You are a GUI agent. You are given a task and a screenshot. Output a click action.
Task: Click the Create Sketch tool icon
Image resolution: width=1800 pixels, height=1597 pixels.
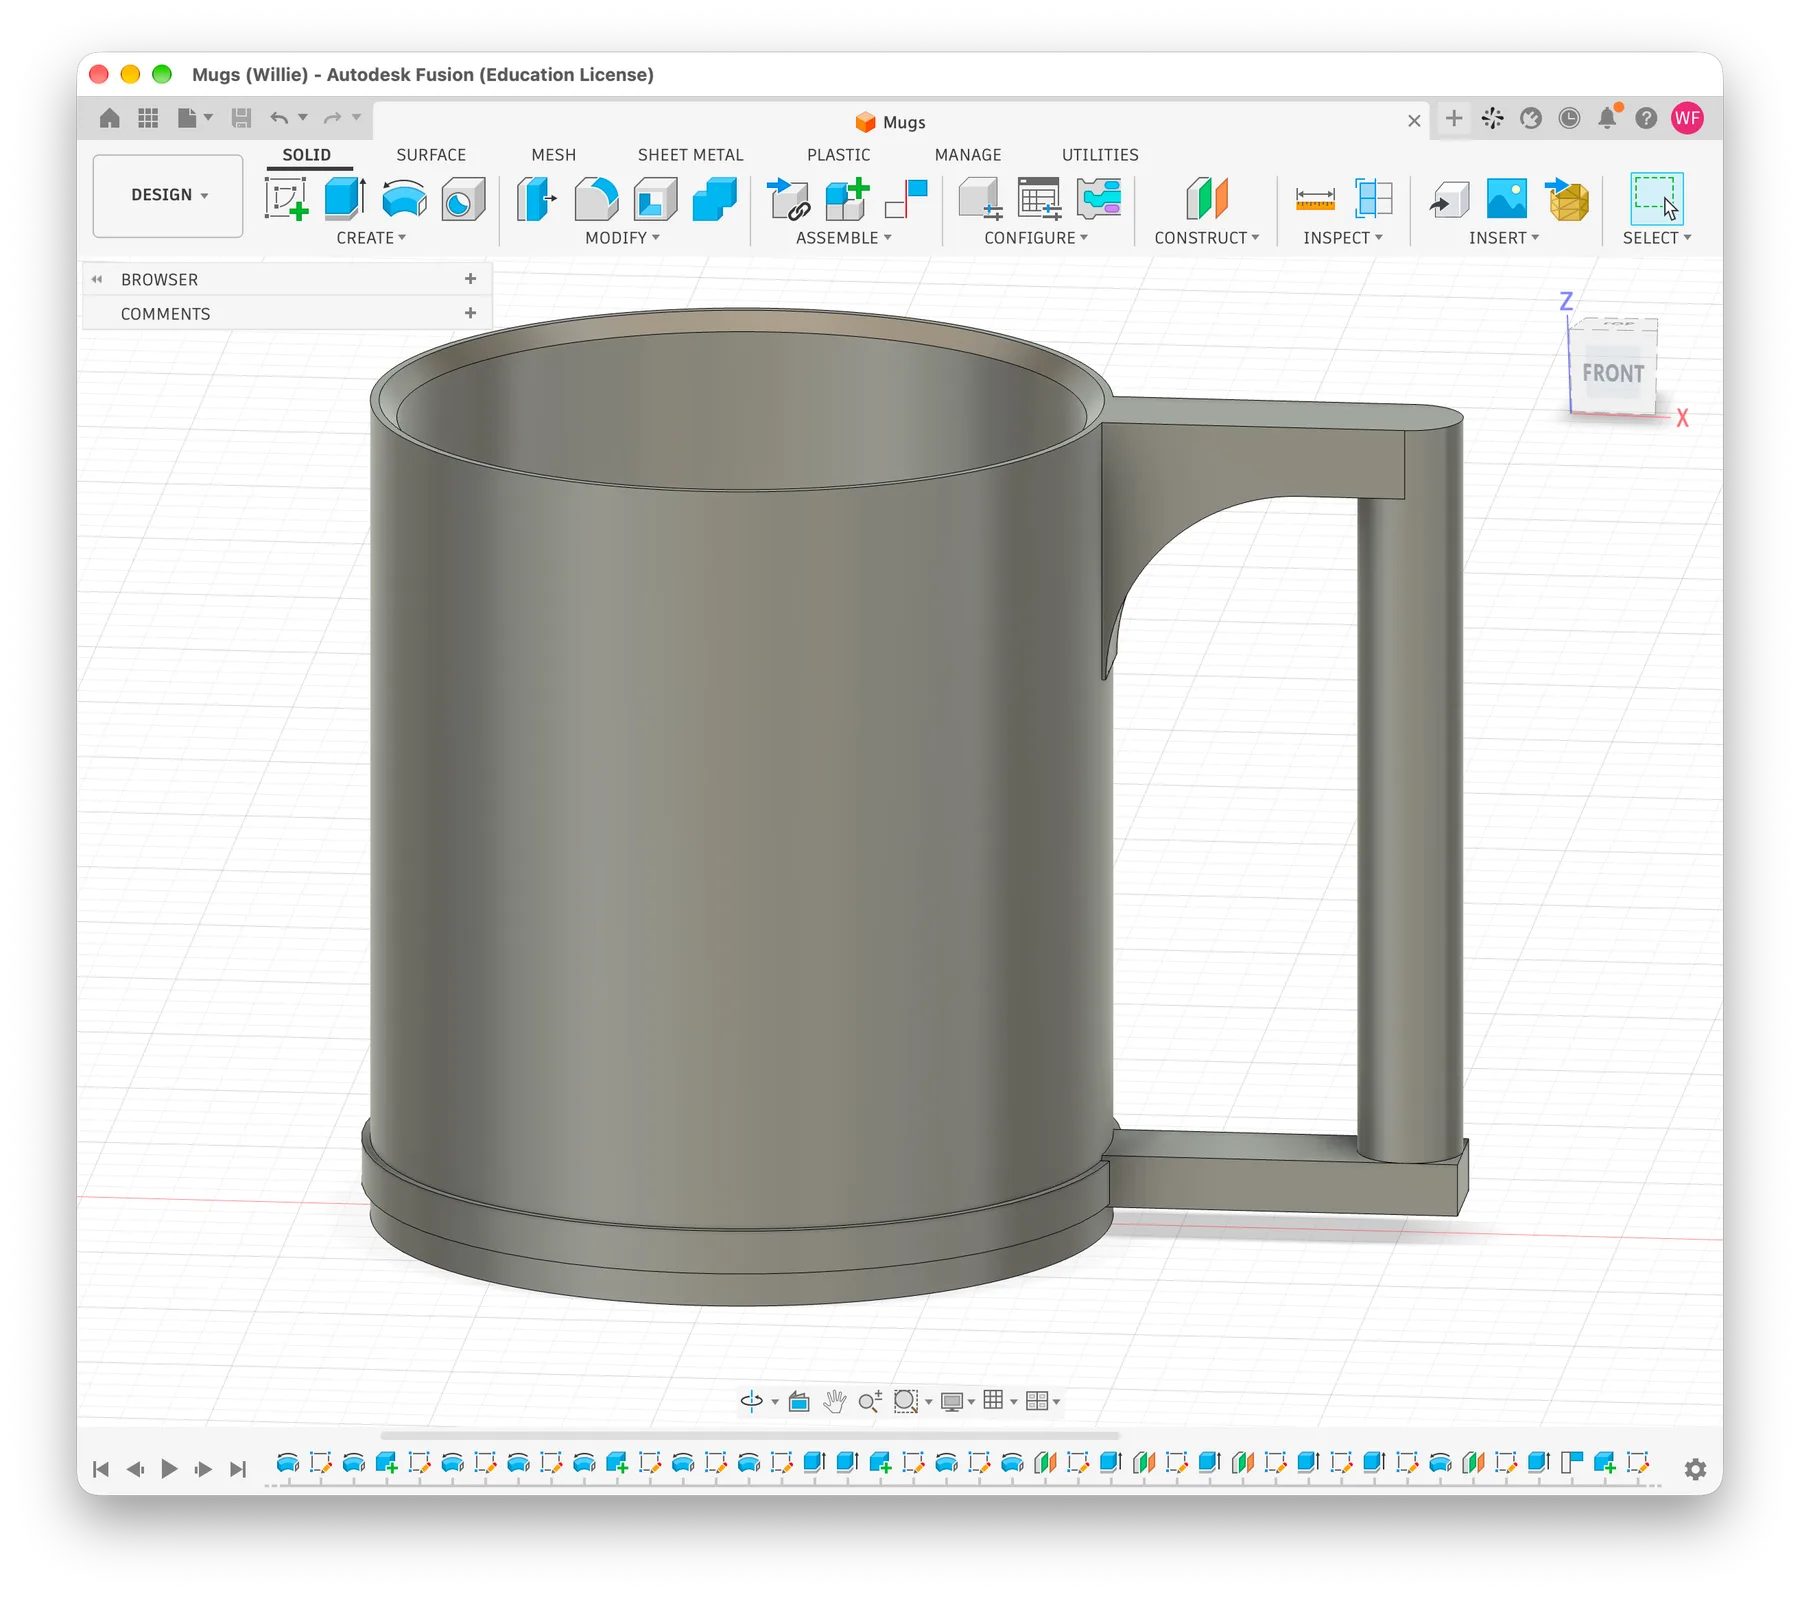286,198
